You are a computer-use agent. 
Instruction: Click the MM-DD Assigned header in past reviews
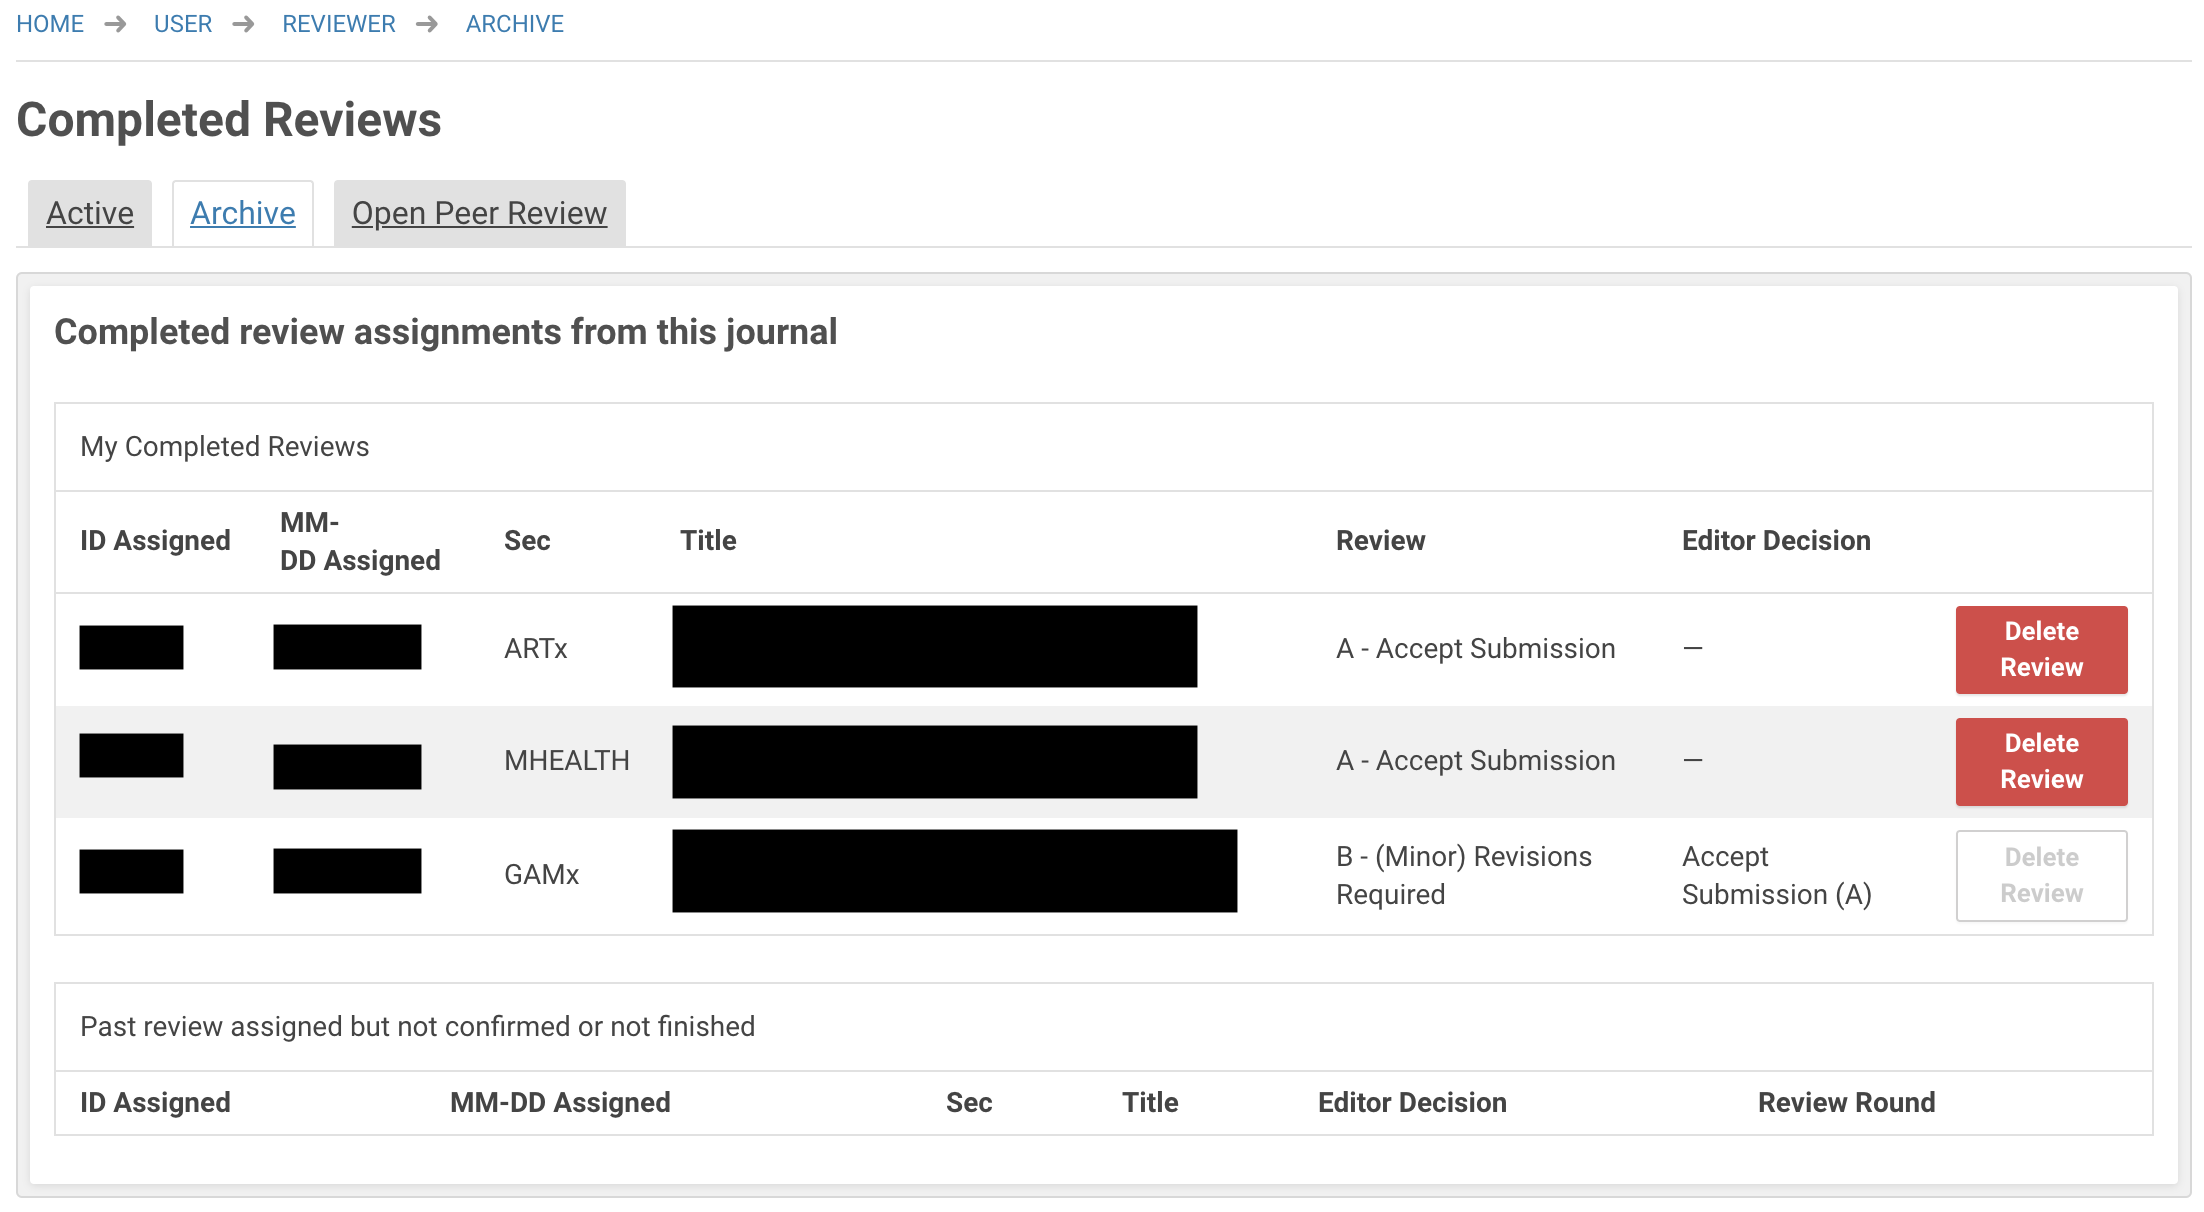click(560, 1102)
